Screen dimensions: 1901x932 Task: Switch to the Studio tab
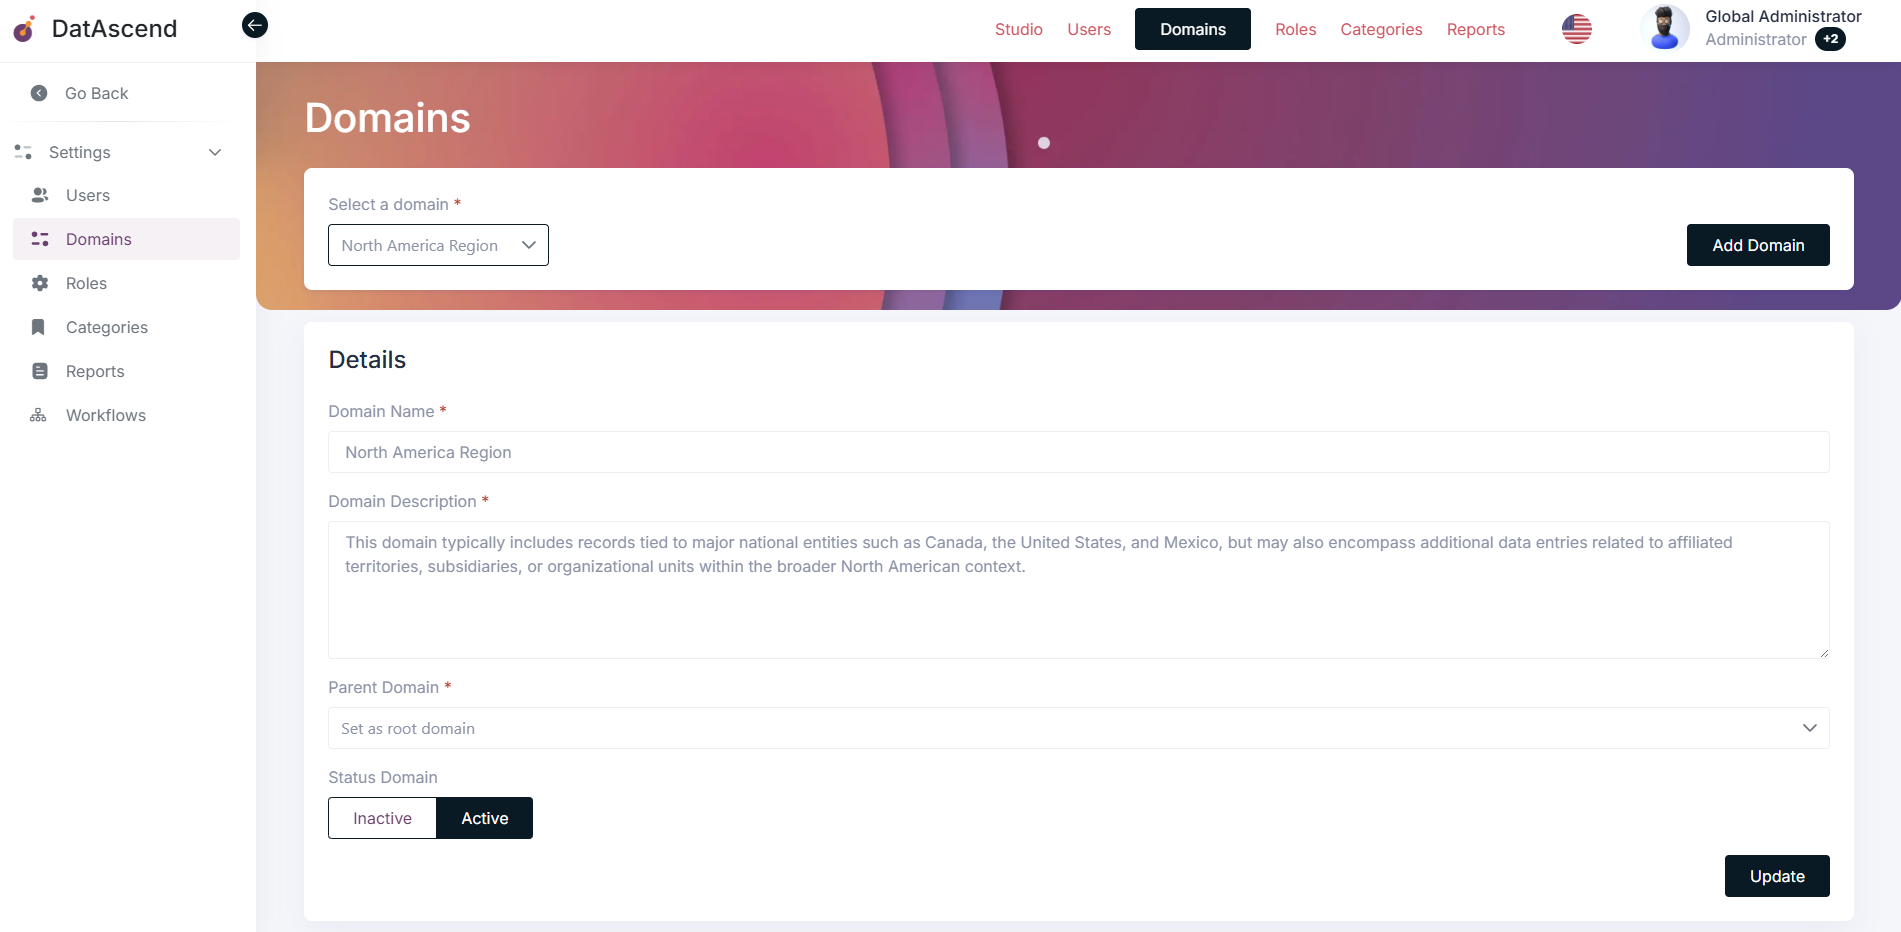pos(1018,29)
